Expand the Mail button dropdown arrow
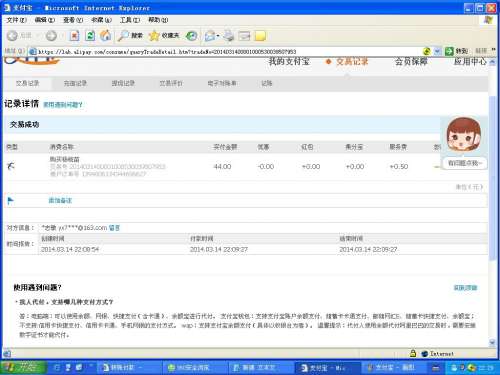The image size is (500, 375). pos(218,36)
